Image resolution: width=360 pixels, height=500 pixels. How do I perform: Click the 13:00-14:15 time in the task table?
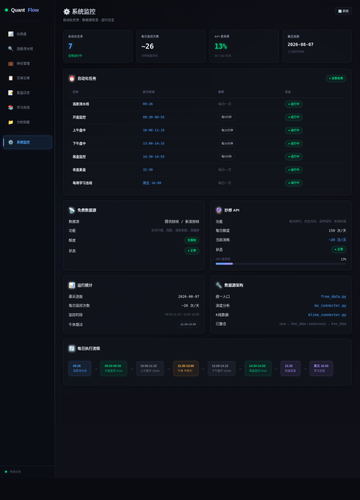click(x=154, y=143)
